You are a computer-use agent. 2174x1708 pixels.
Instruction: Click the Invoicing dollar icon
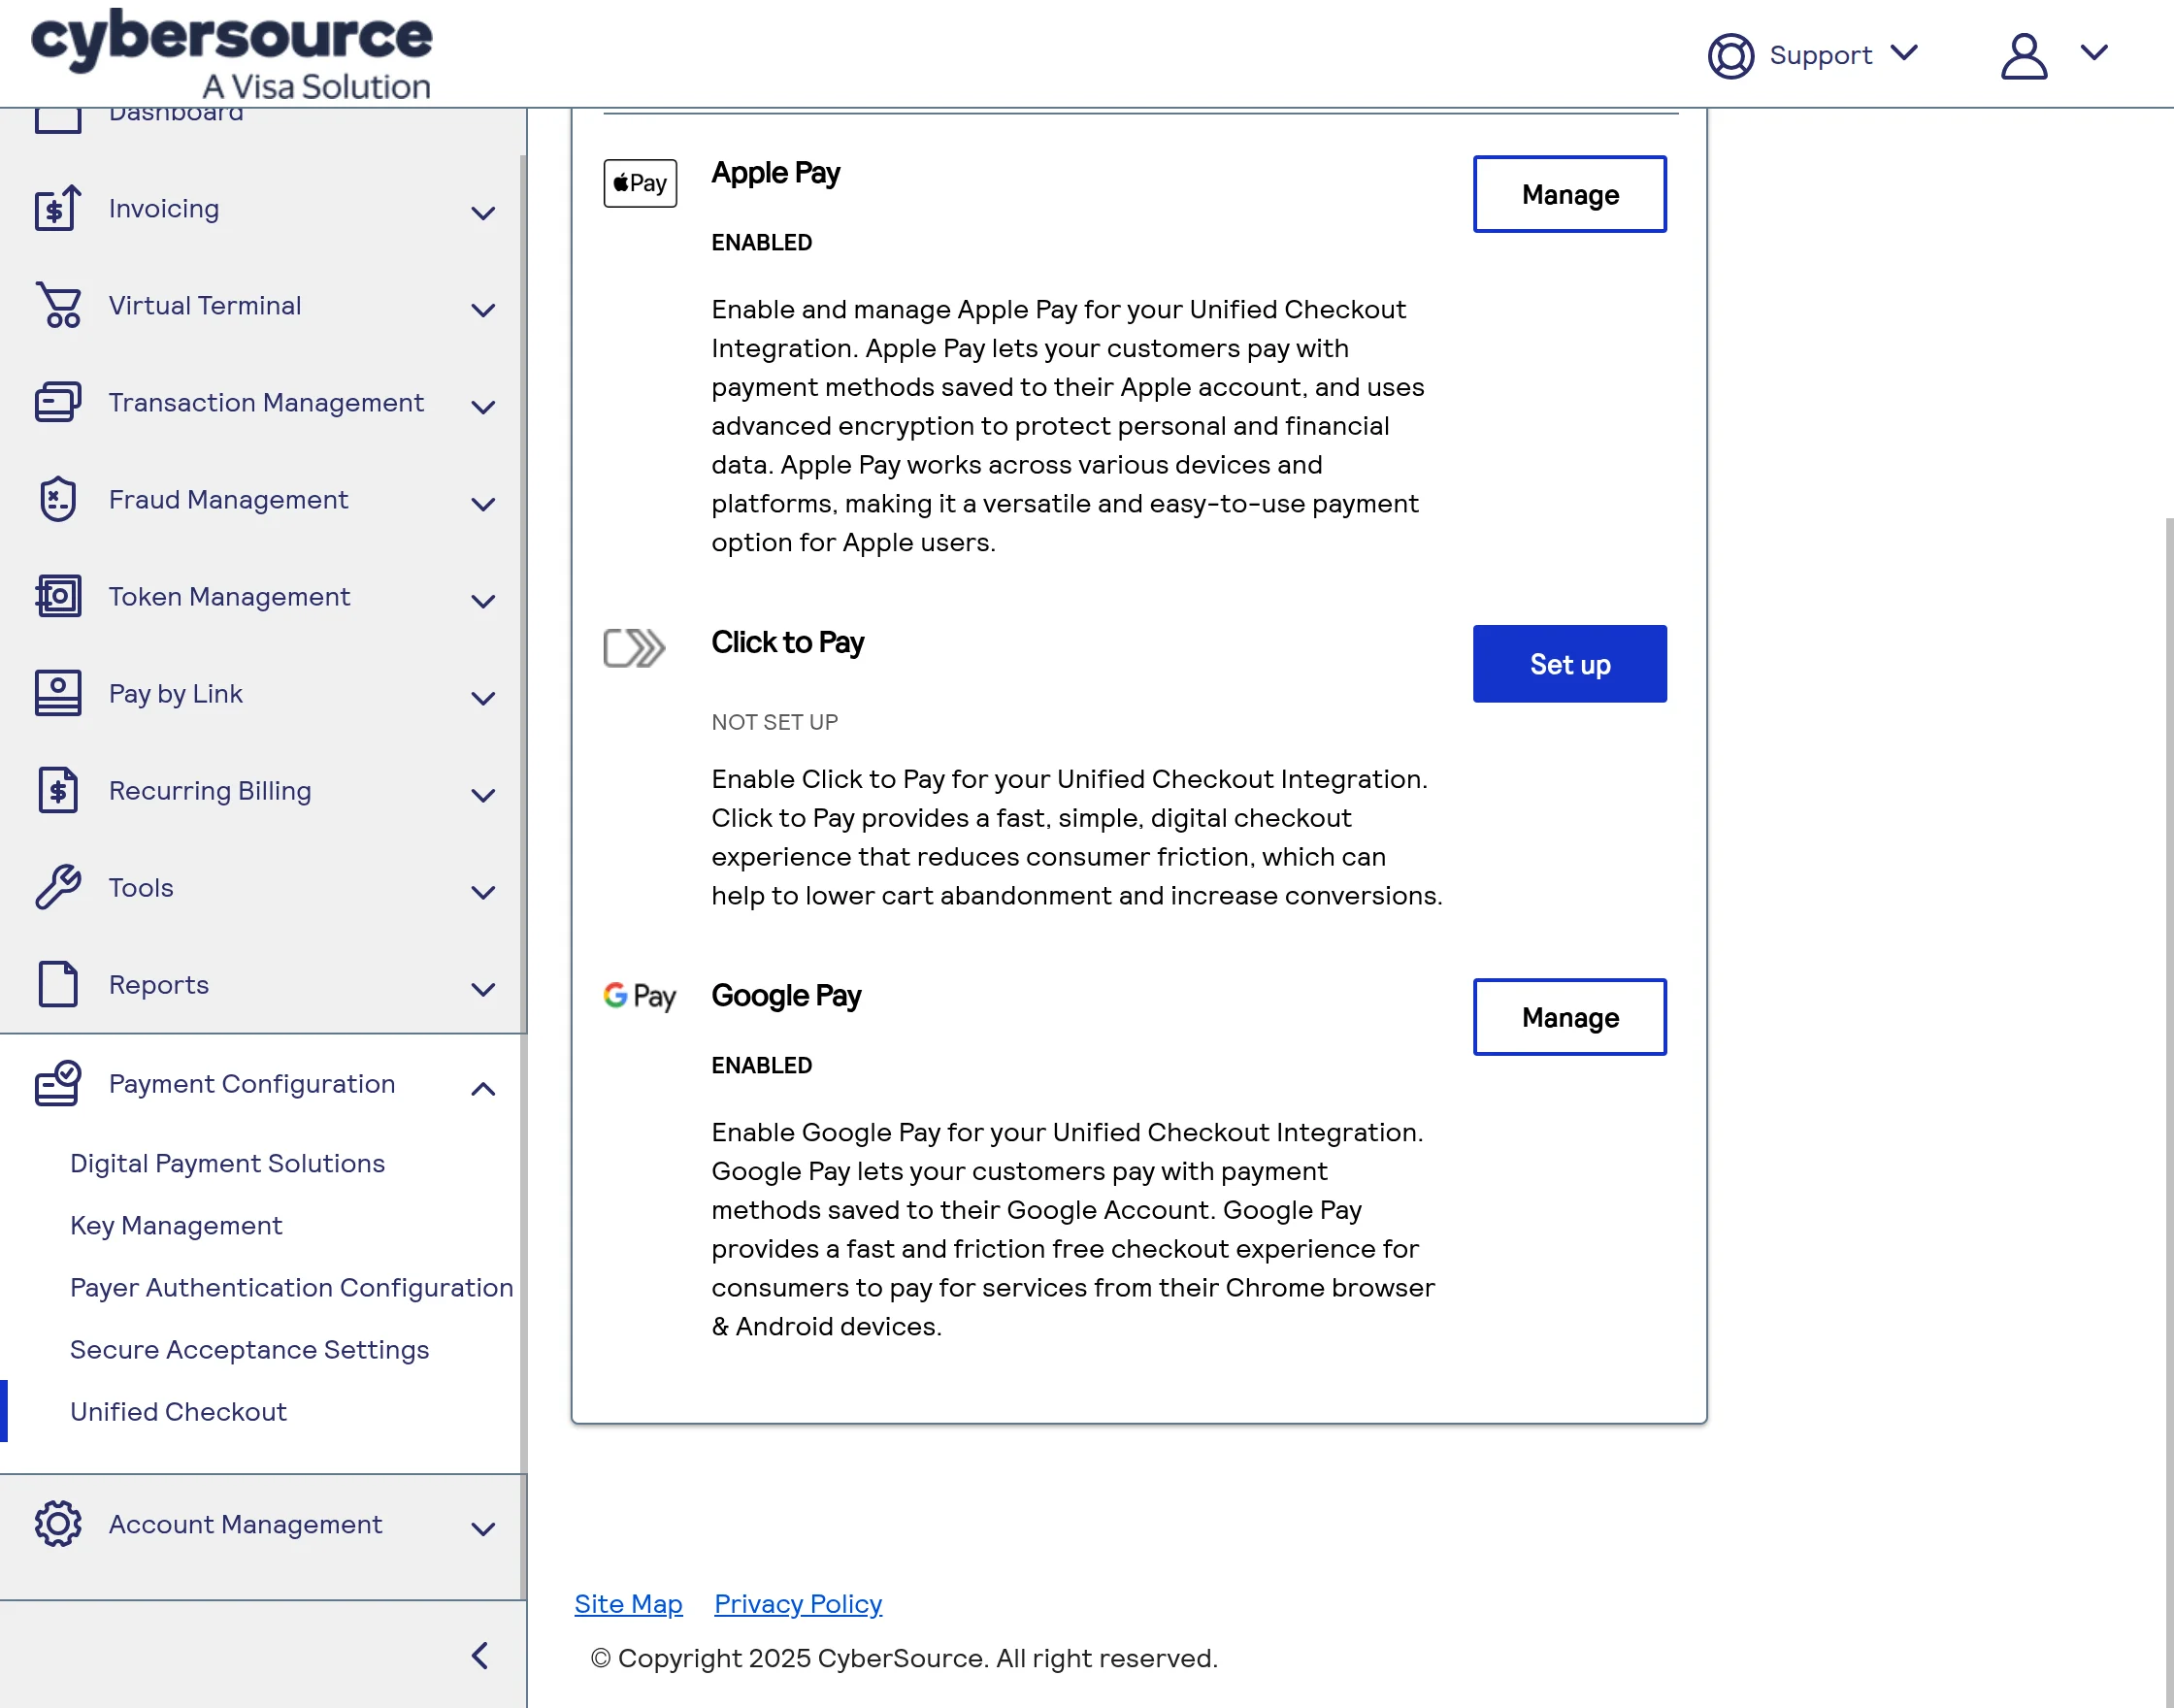point(57,209)
